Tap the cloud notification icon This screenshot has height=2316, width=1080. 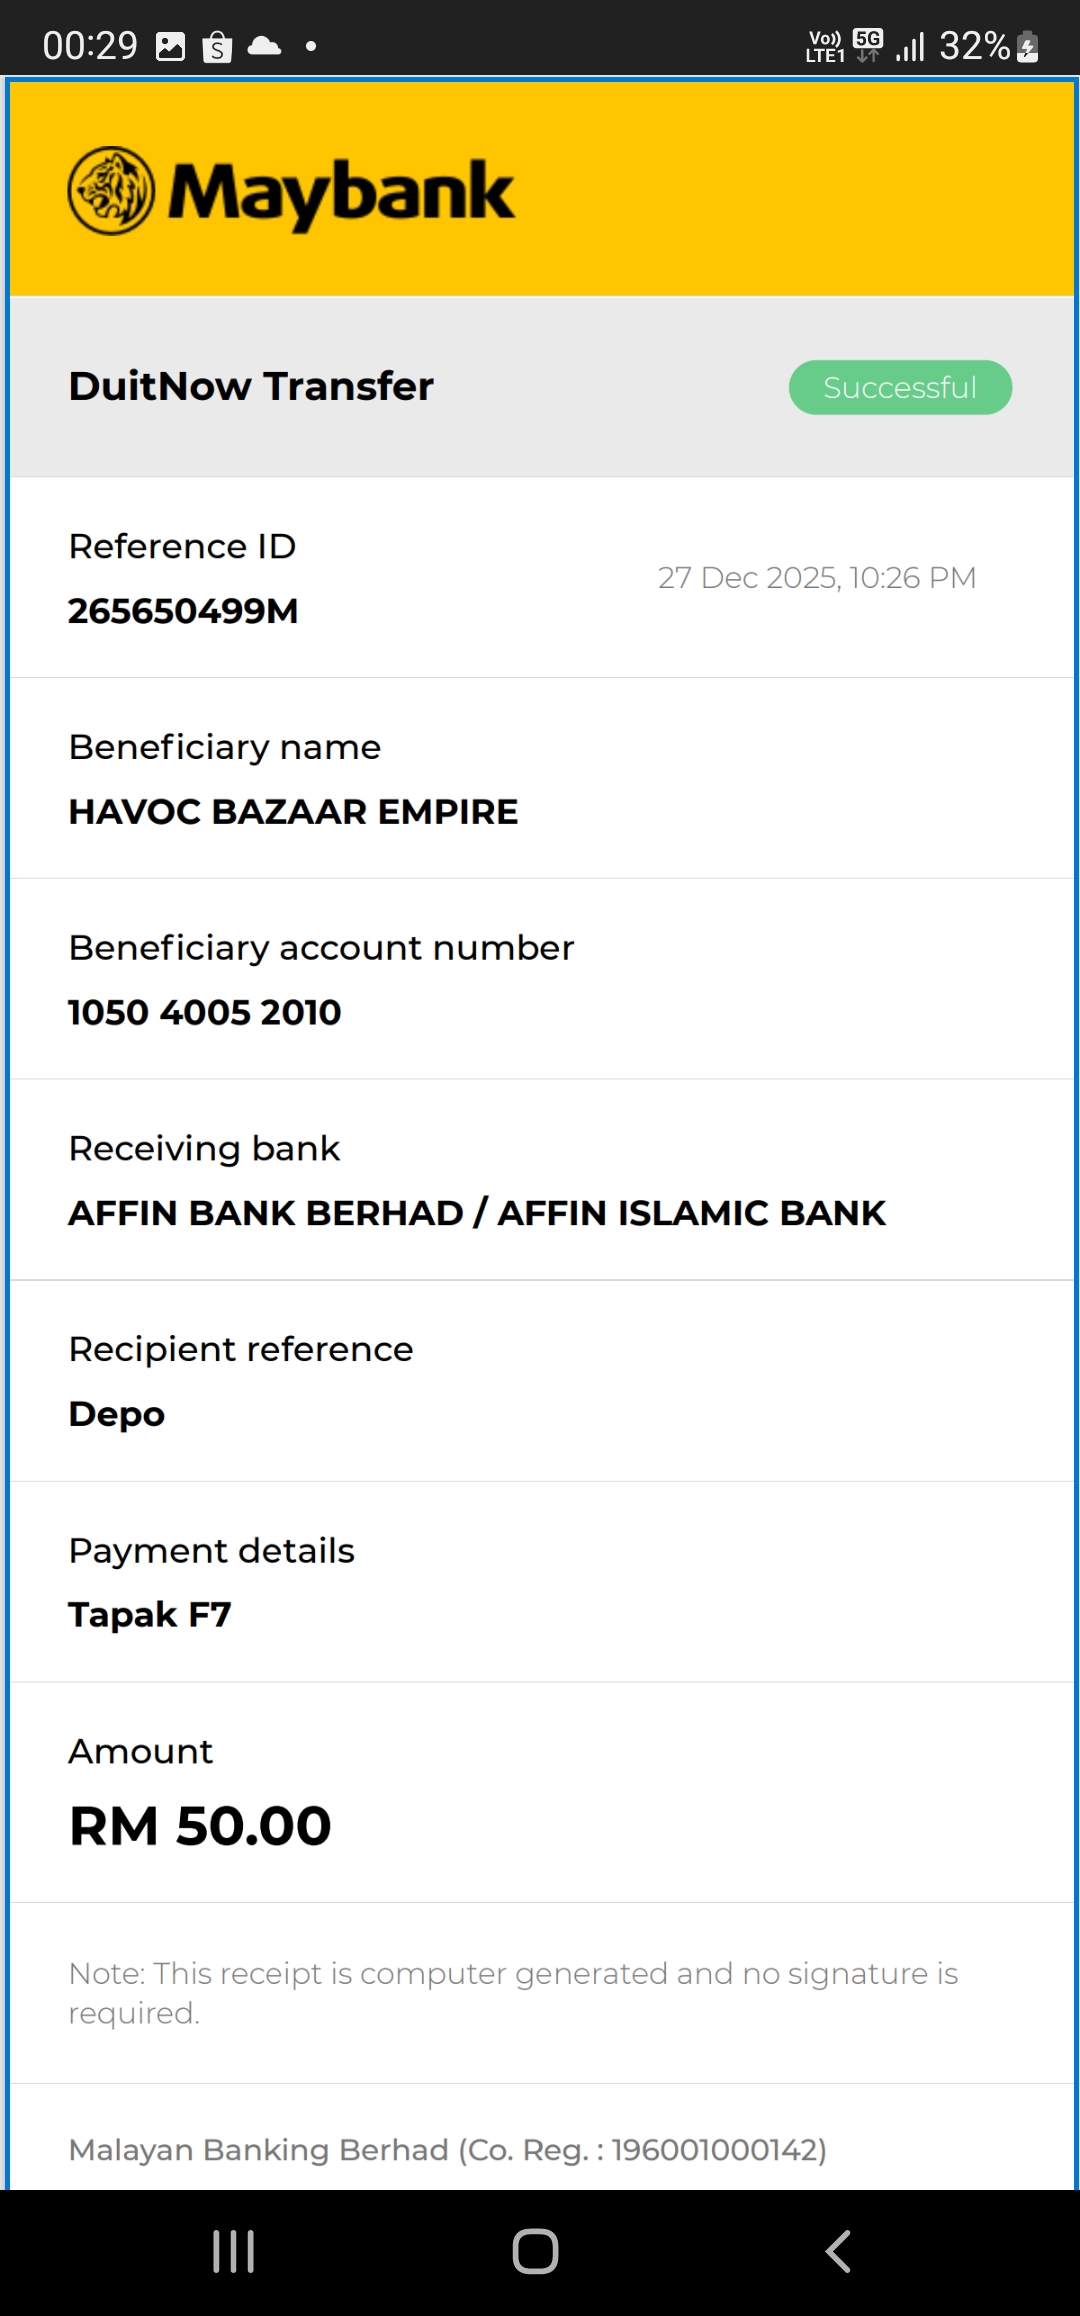coord(264,46)
